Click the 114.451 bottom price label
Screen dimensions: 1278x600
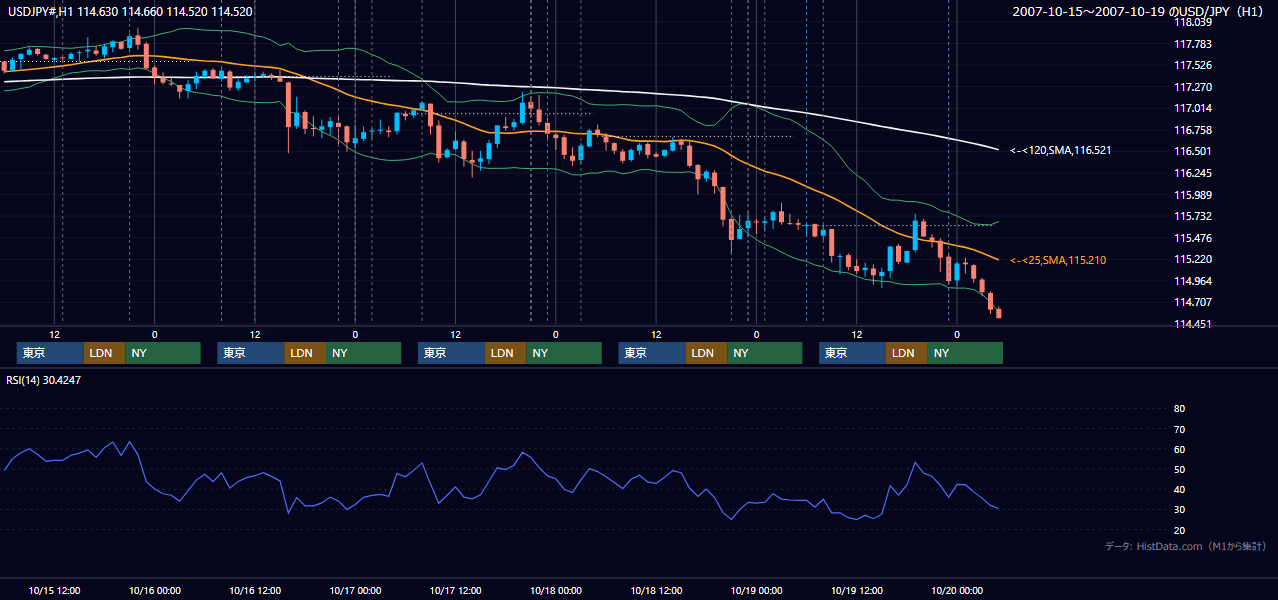(1192, 324)
